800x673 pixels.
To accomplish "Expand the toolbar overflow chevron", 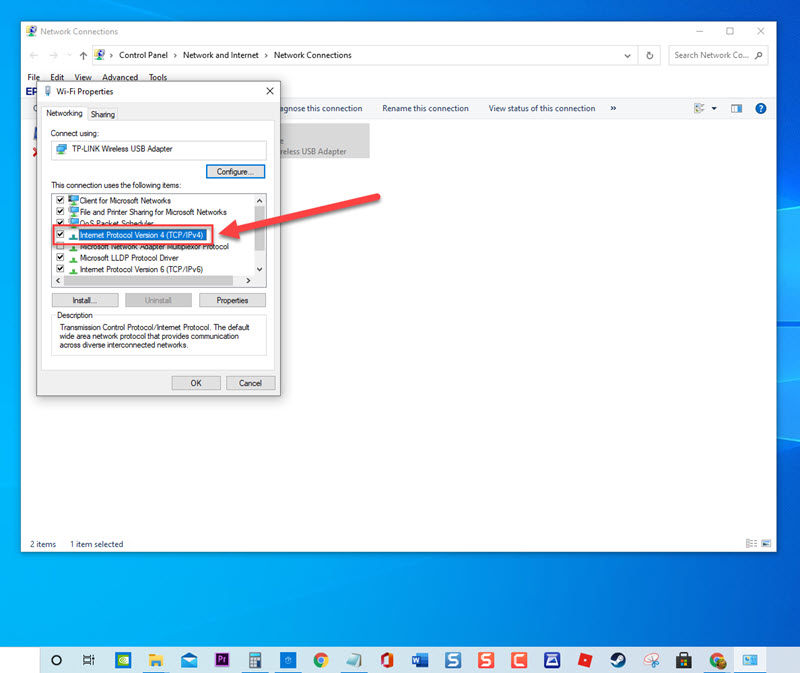I will [613, 108].
